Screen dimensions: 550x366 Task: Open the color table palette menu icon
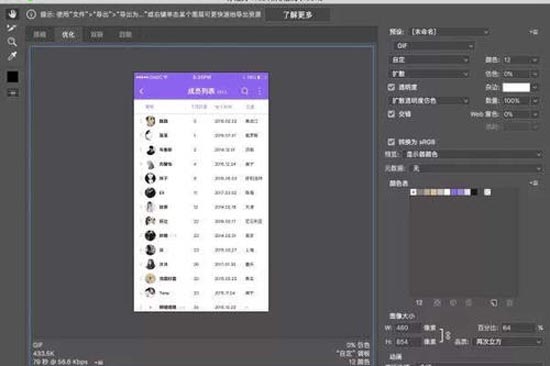click(x=534, y=183)
